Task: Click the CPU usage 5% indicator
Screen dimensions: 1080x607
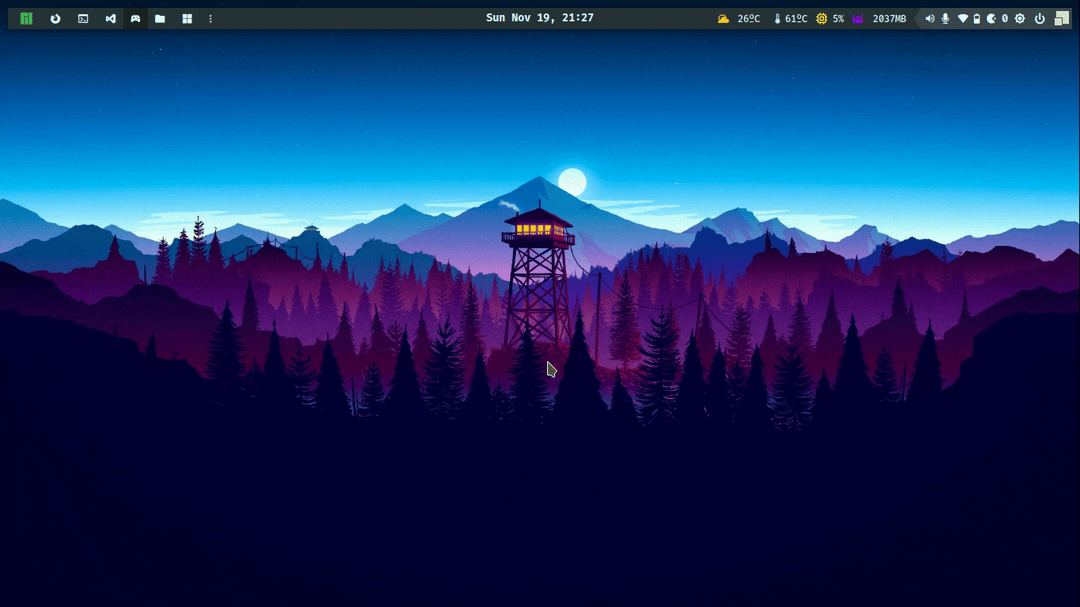Action: pos(830,19)
